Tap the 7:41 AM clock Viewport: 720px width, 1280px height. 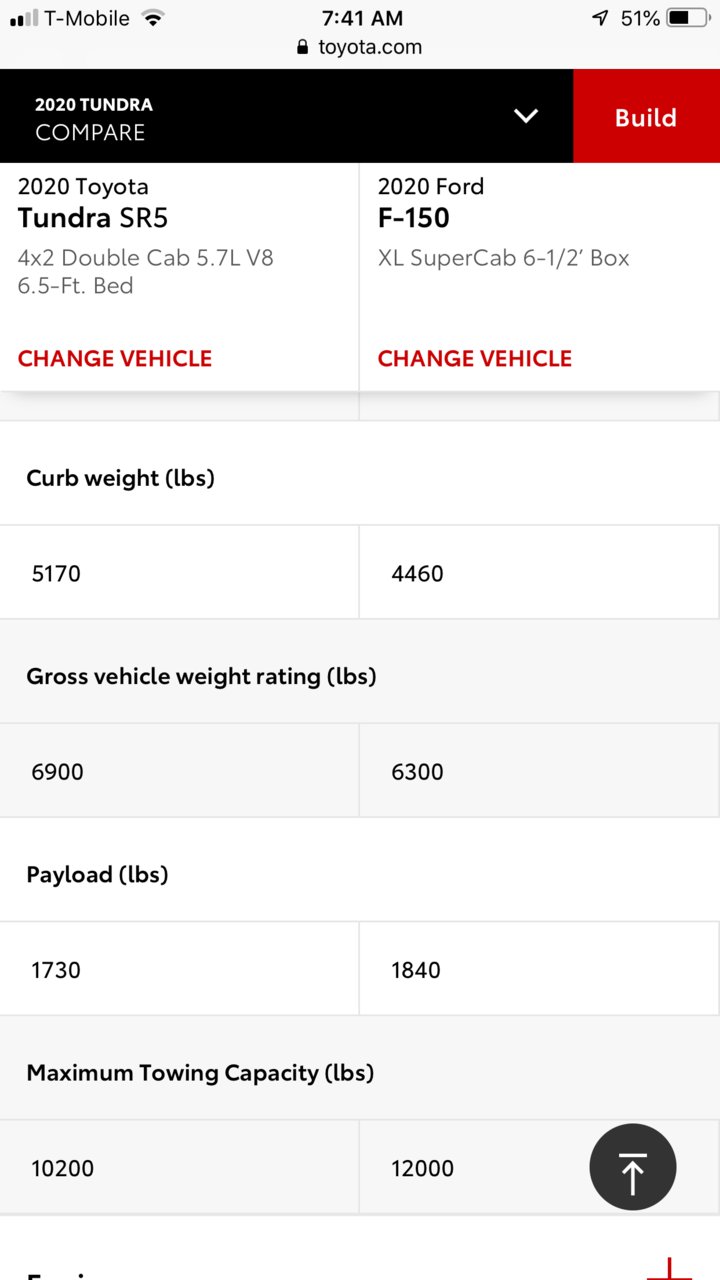tap(362, 18)
